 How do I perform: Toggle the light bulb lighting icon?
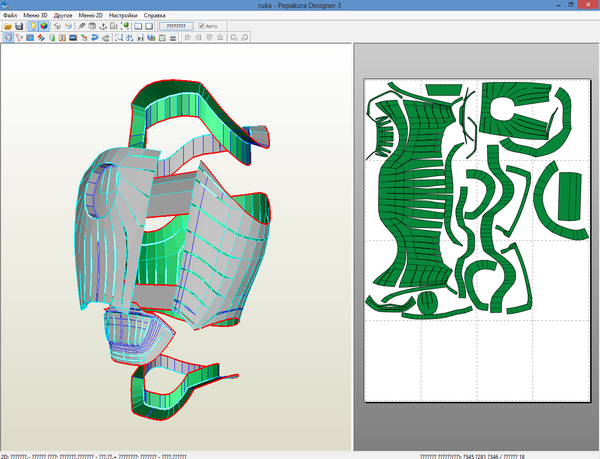pyautogui.click(x=33, y=26)
